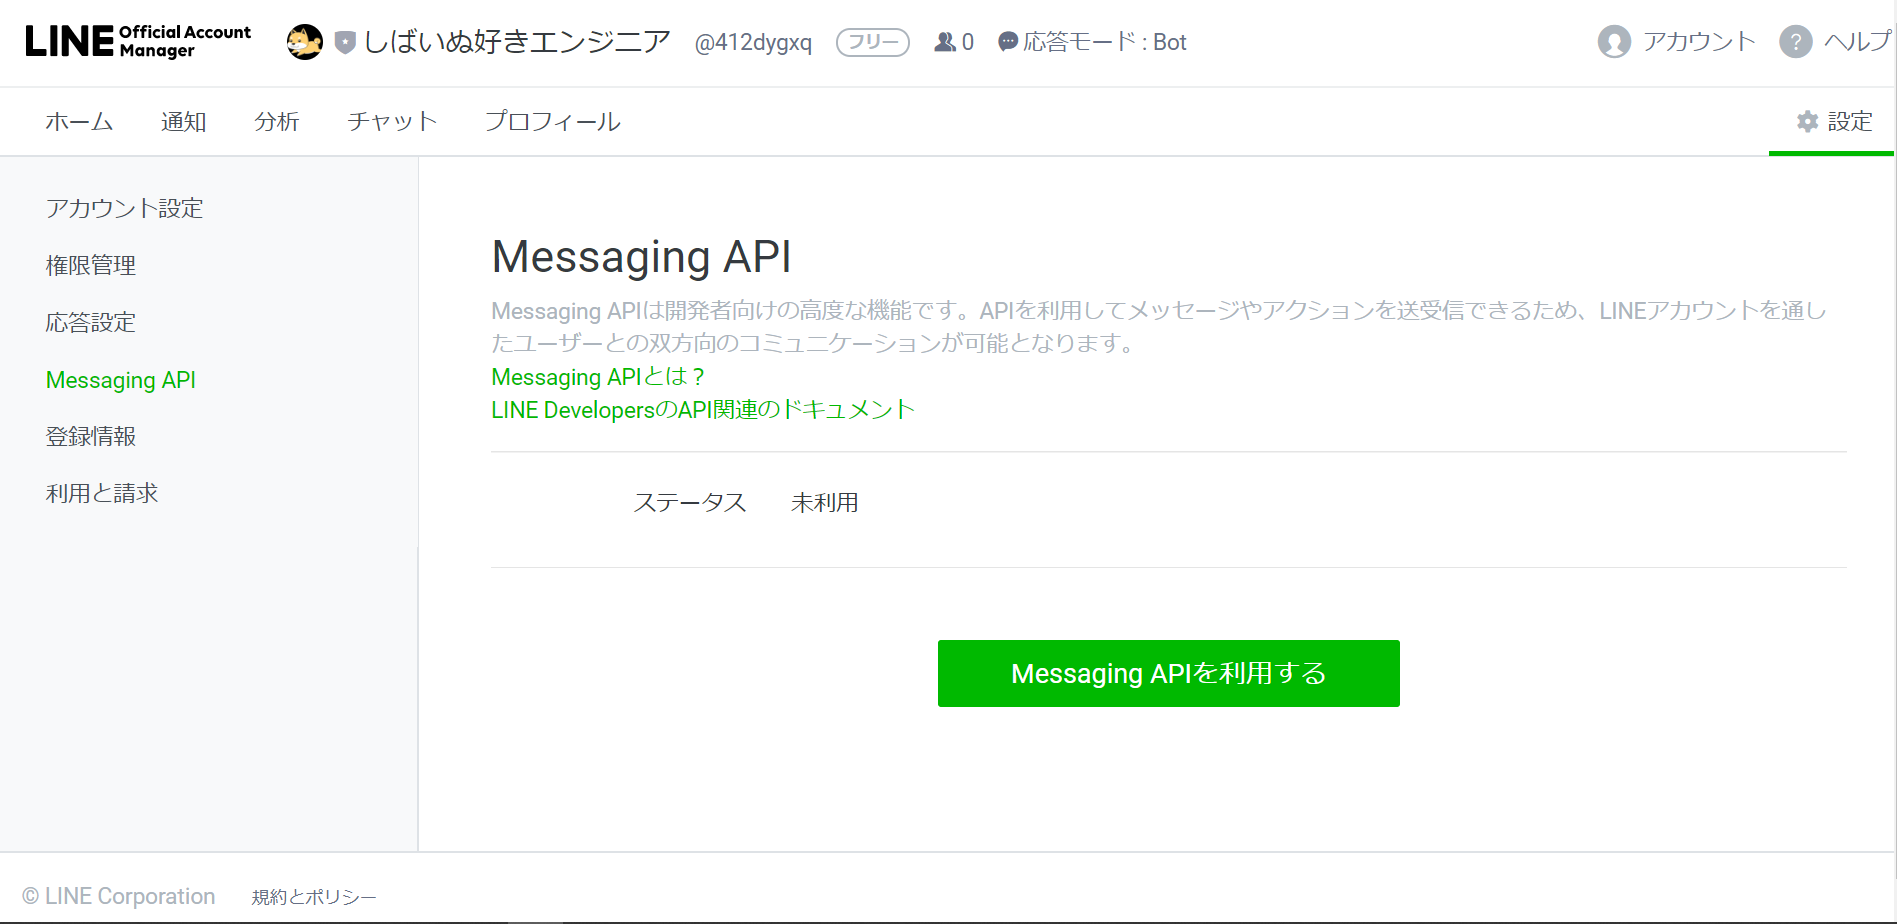
Task: Select 応答設定 in the sidebar
Action: click(x=91, y=322)
